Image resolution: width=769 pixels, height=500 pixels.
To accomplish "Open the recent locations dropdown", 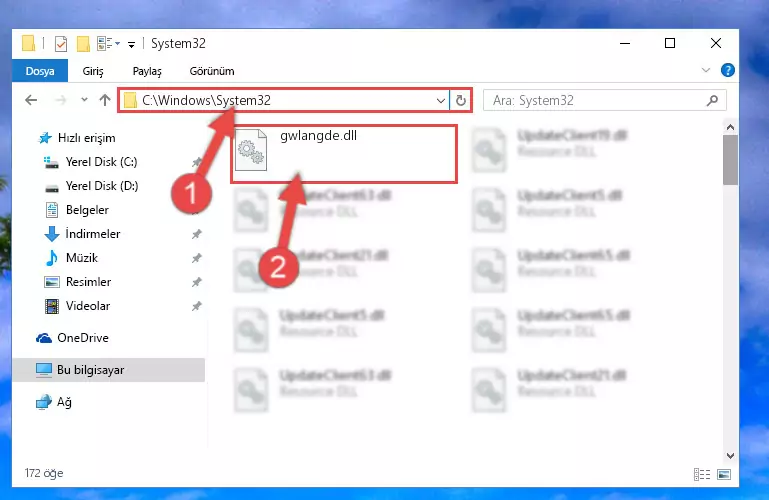I will point(84,100).
